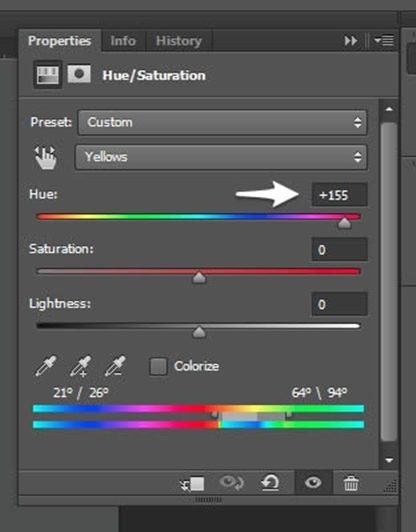Viewport: 416px width, 532px height.
Task: Enable the Colorize checkbox
Action: point(158,366)
